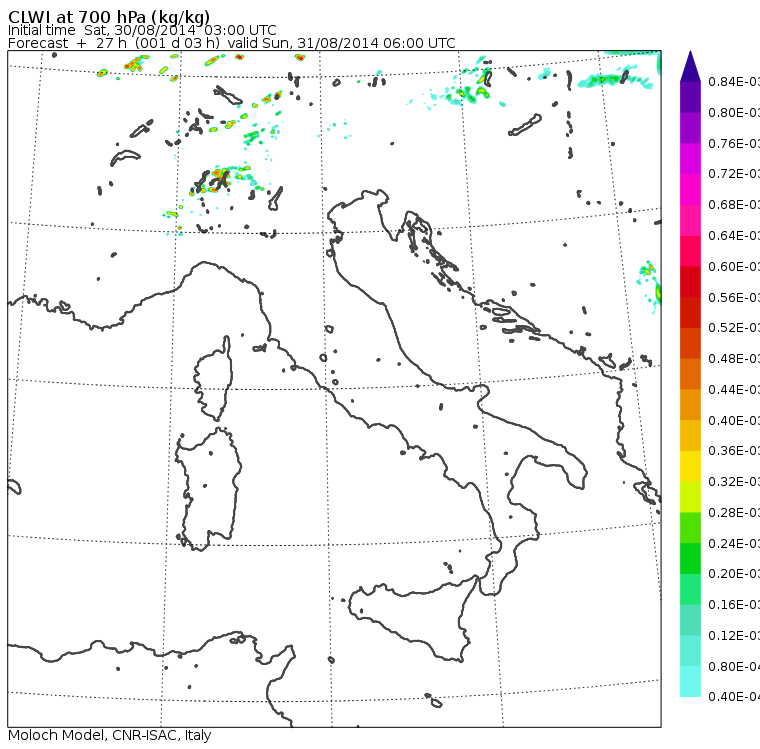Pick the orange segment between 0.48E and 0.44E
This screenshot has height=749, width=760.
[x=690, y=374]
